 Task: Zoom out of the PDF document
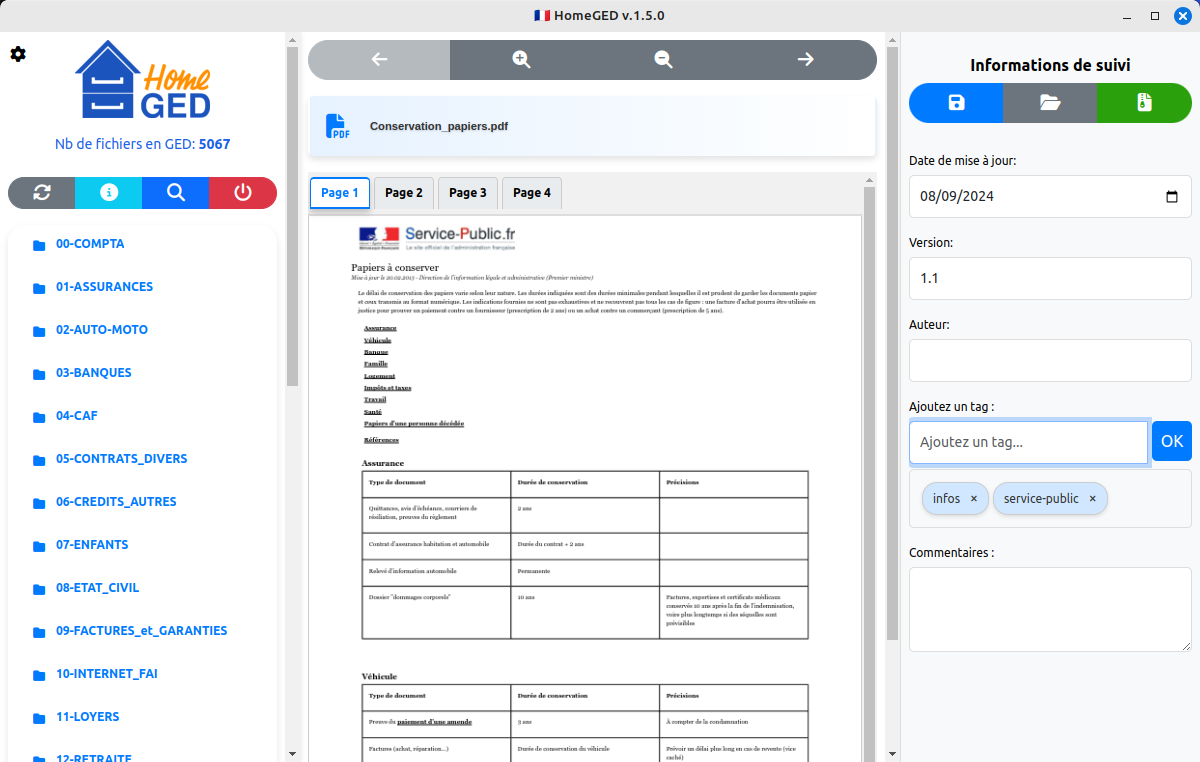[x=663, y=60]
